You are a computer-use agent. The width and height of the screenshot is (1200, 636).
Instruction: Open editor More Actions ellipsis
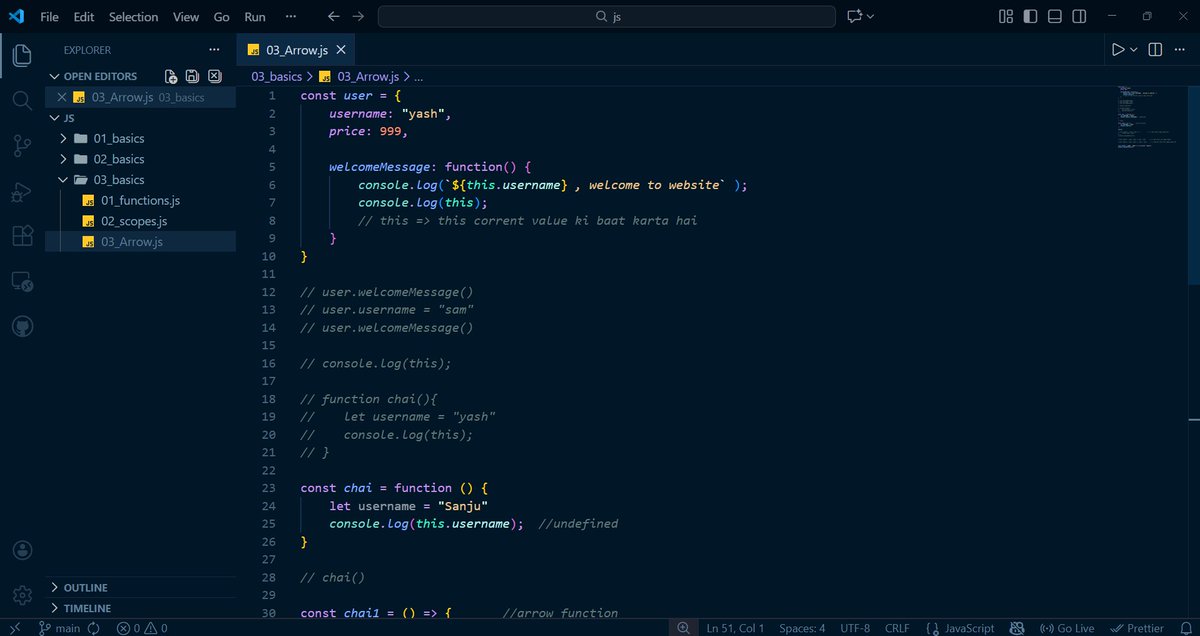click(x=1181, y=50)
